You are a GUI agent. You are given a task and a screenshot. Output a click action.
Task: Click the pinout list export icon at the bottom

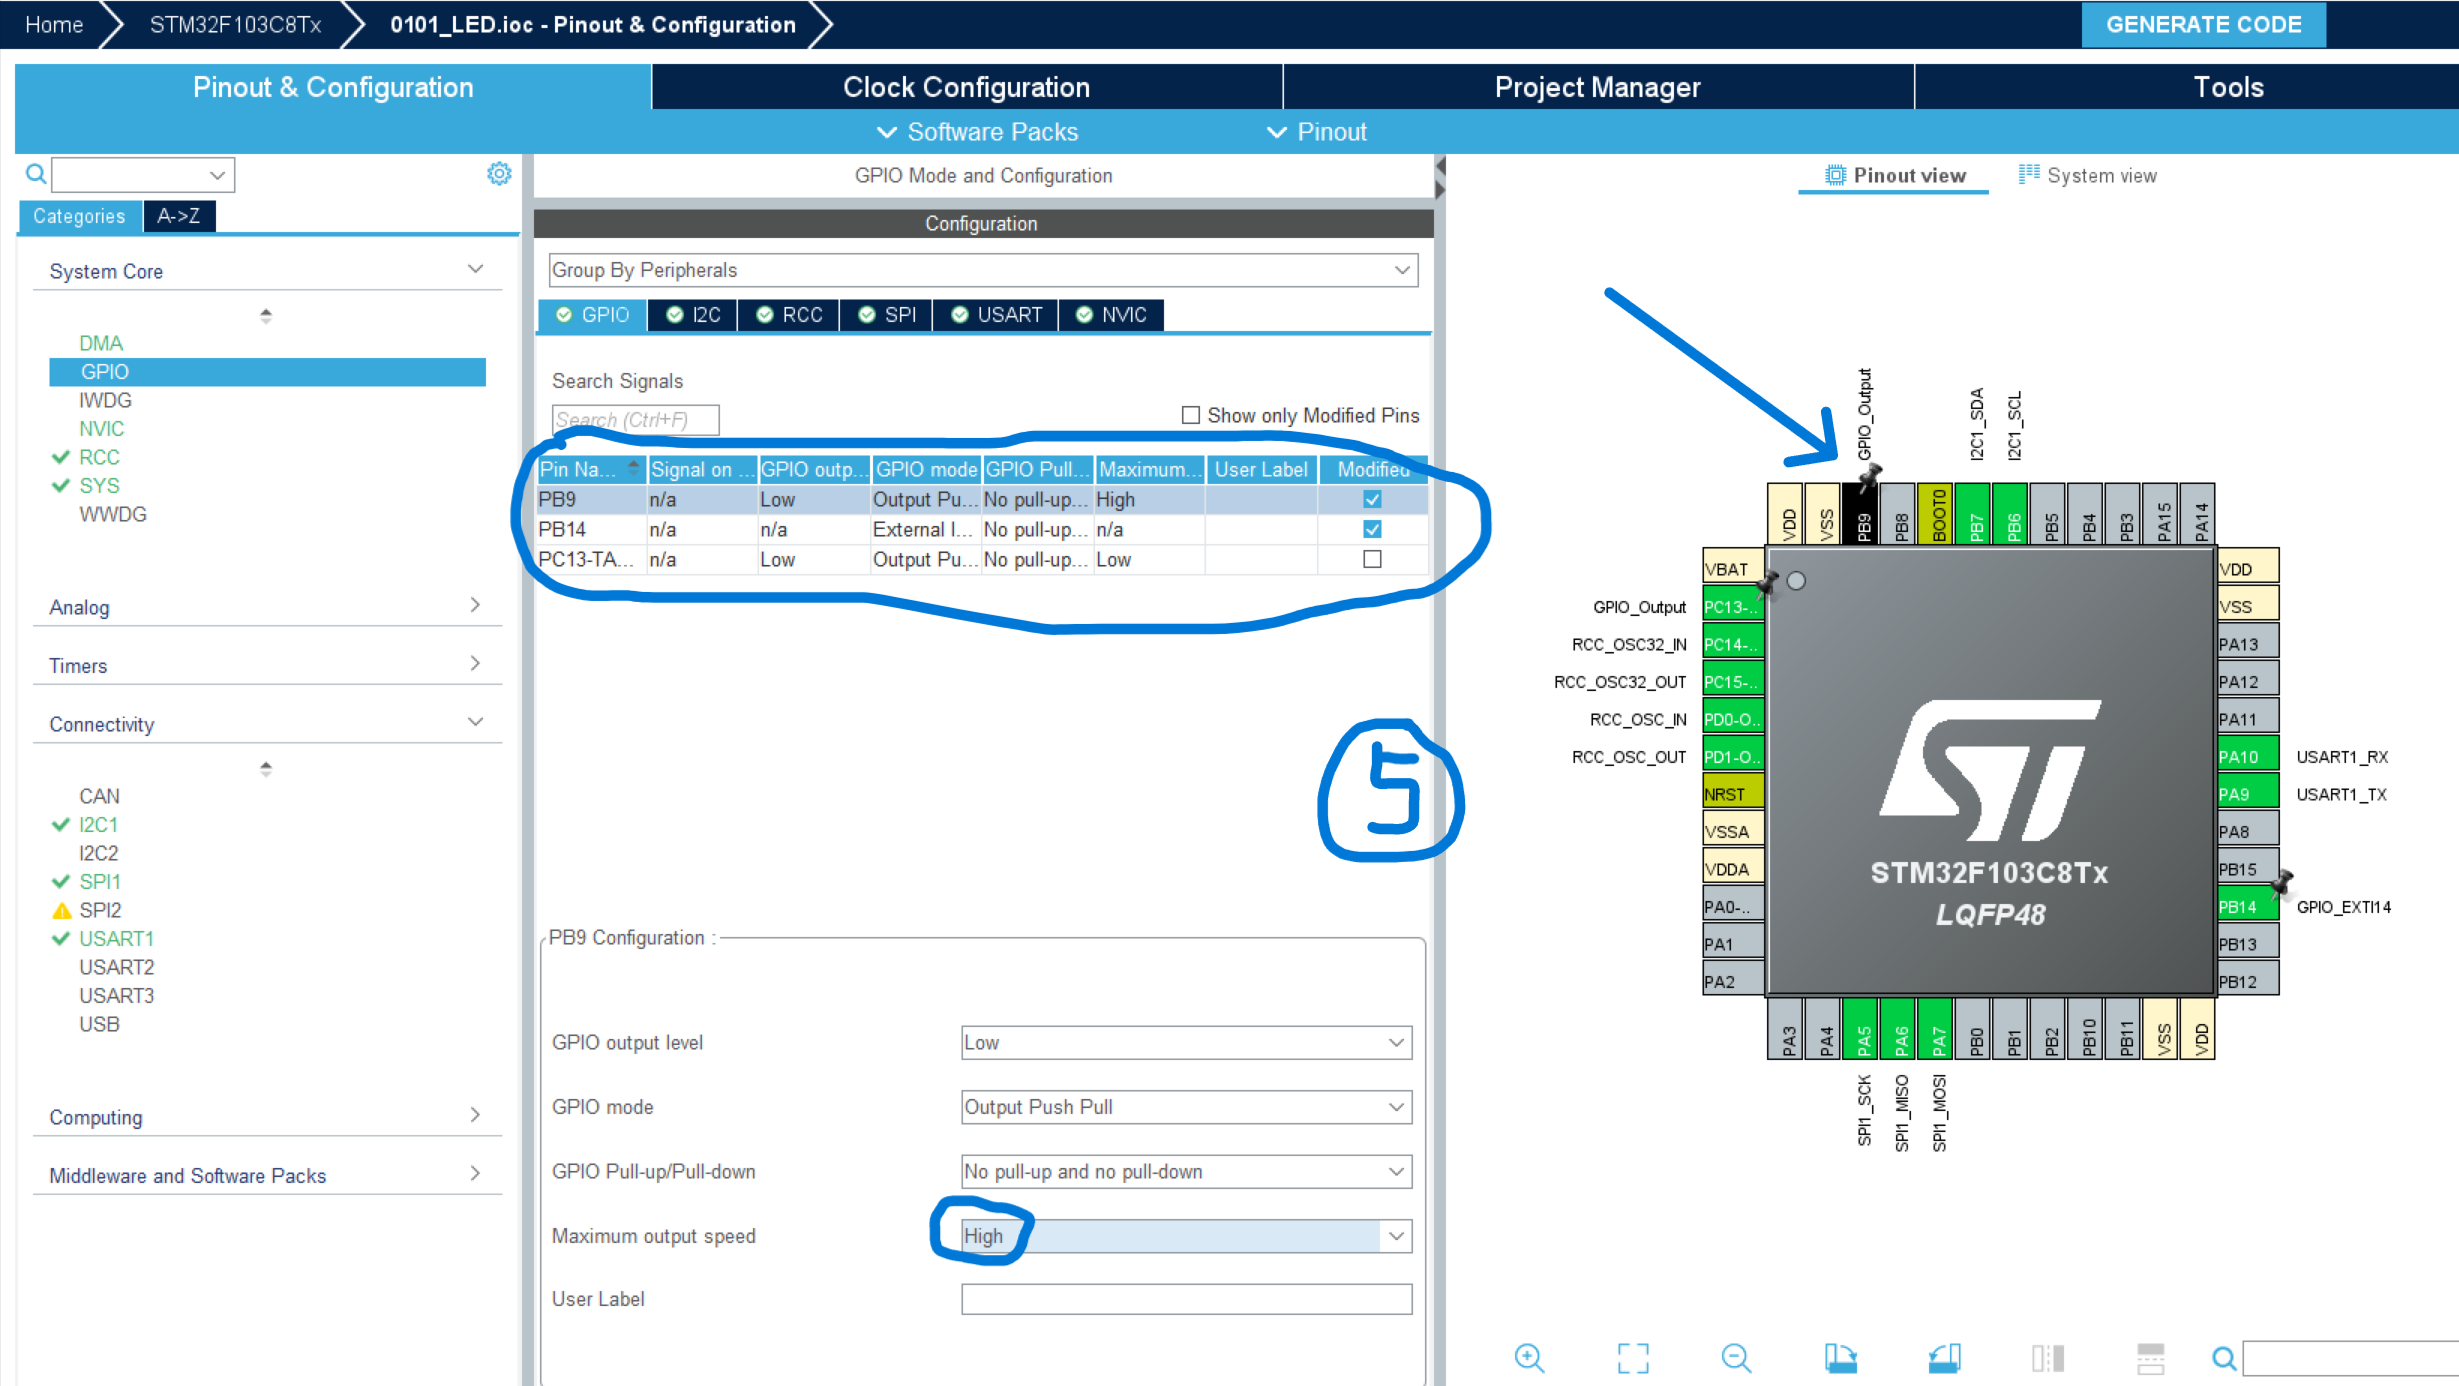coord(2151,1358)
